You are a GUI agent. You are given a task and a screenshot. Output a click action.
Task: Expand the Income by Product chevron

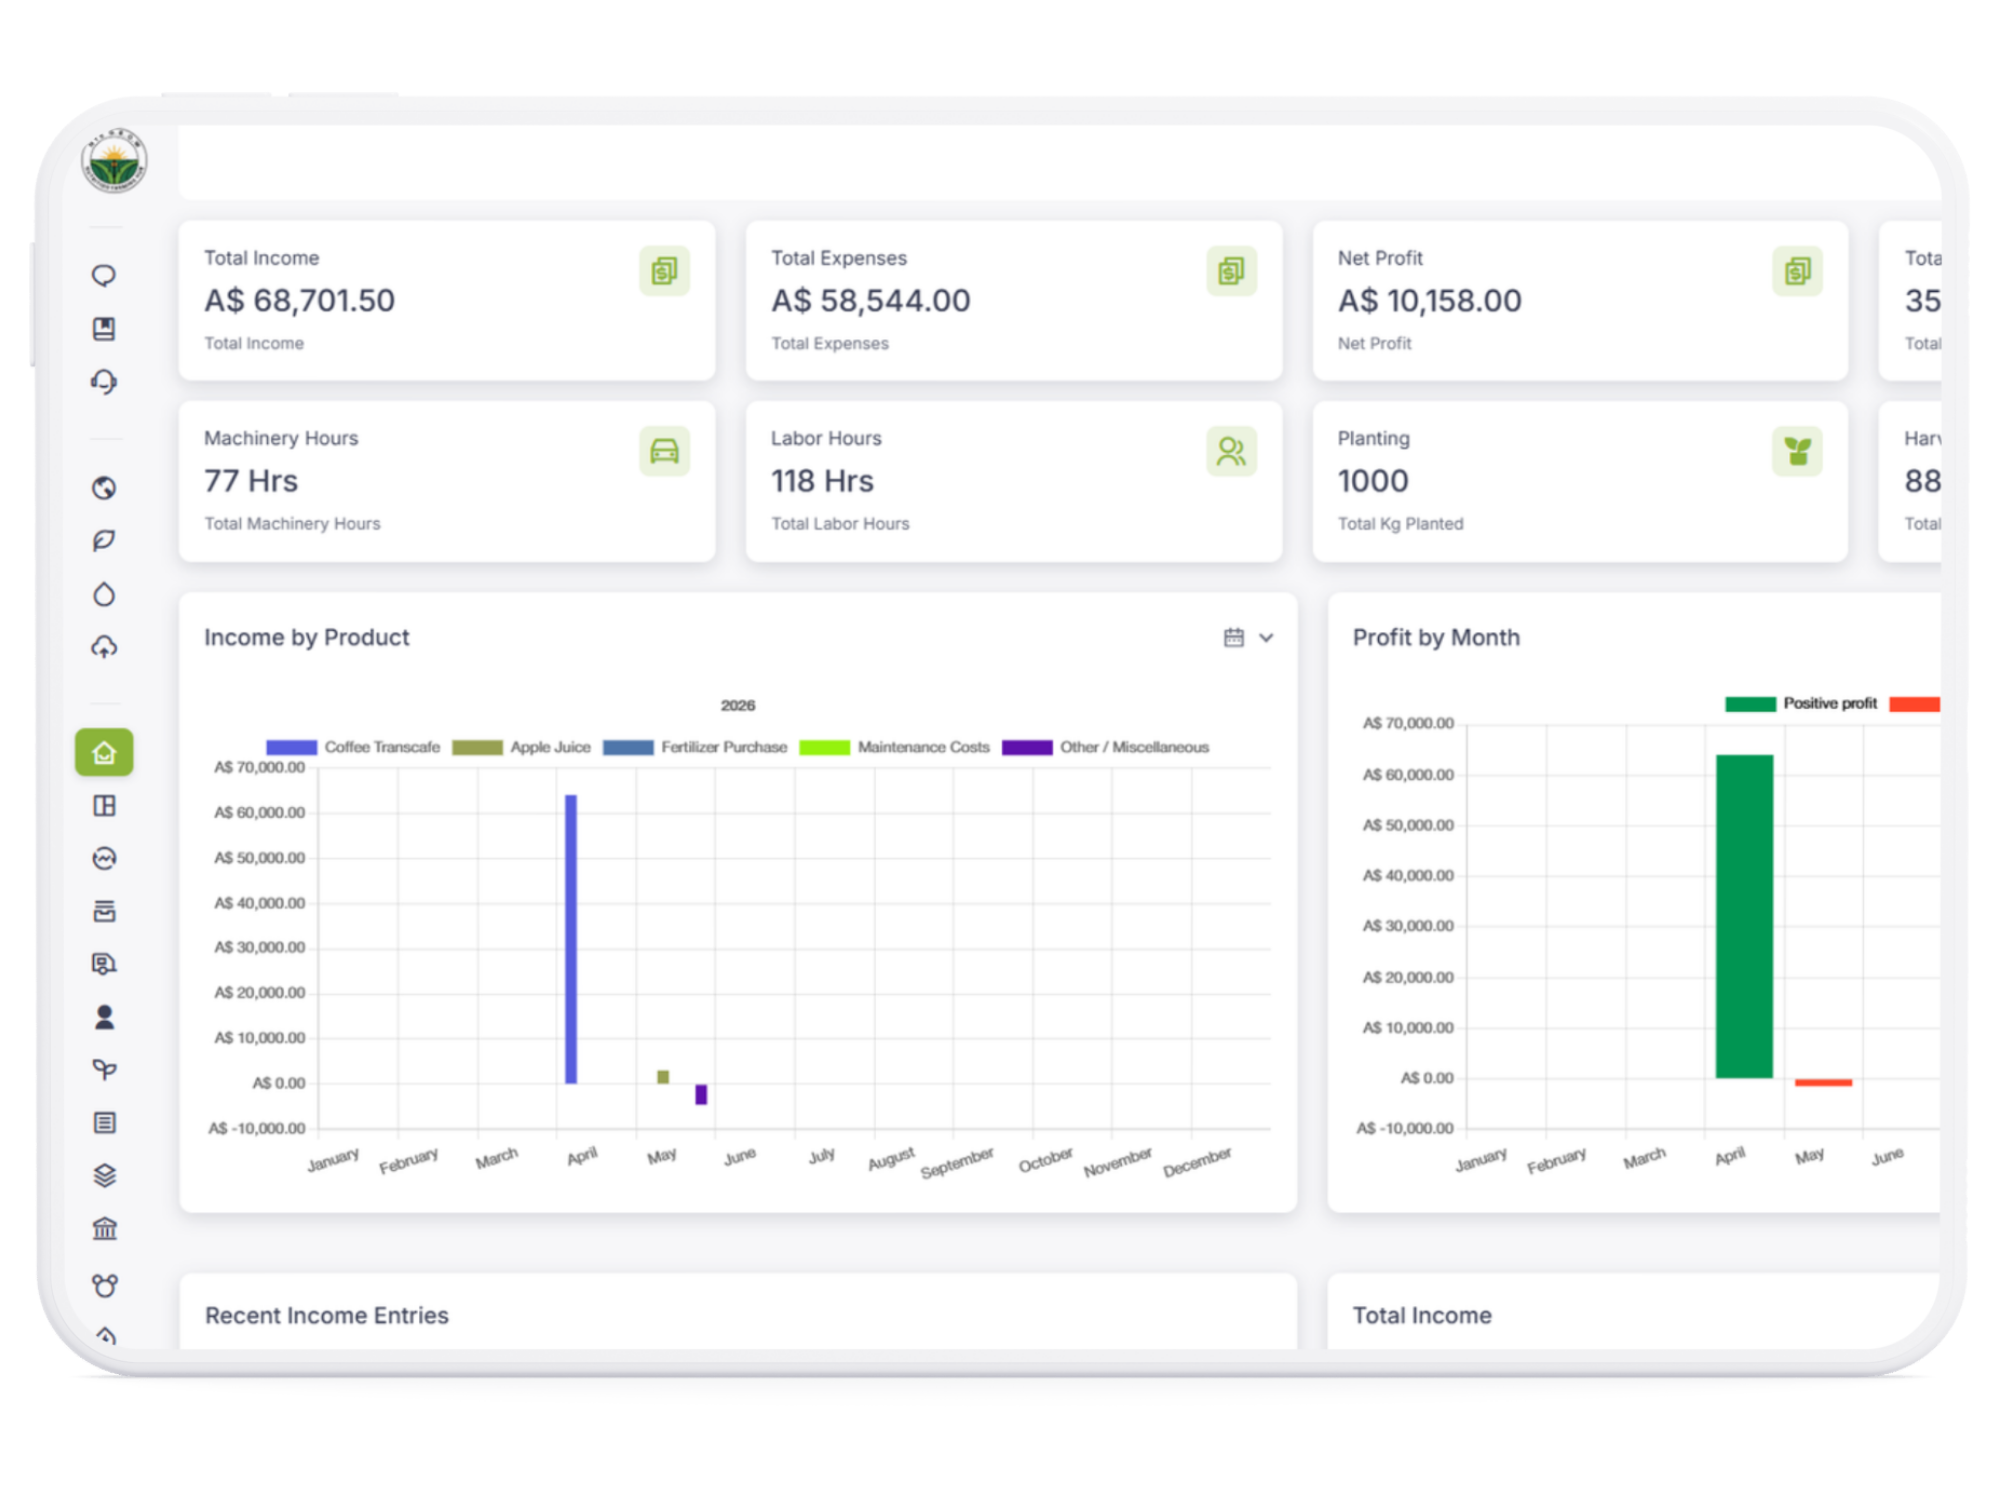[x=1266, y=638]
